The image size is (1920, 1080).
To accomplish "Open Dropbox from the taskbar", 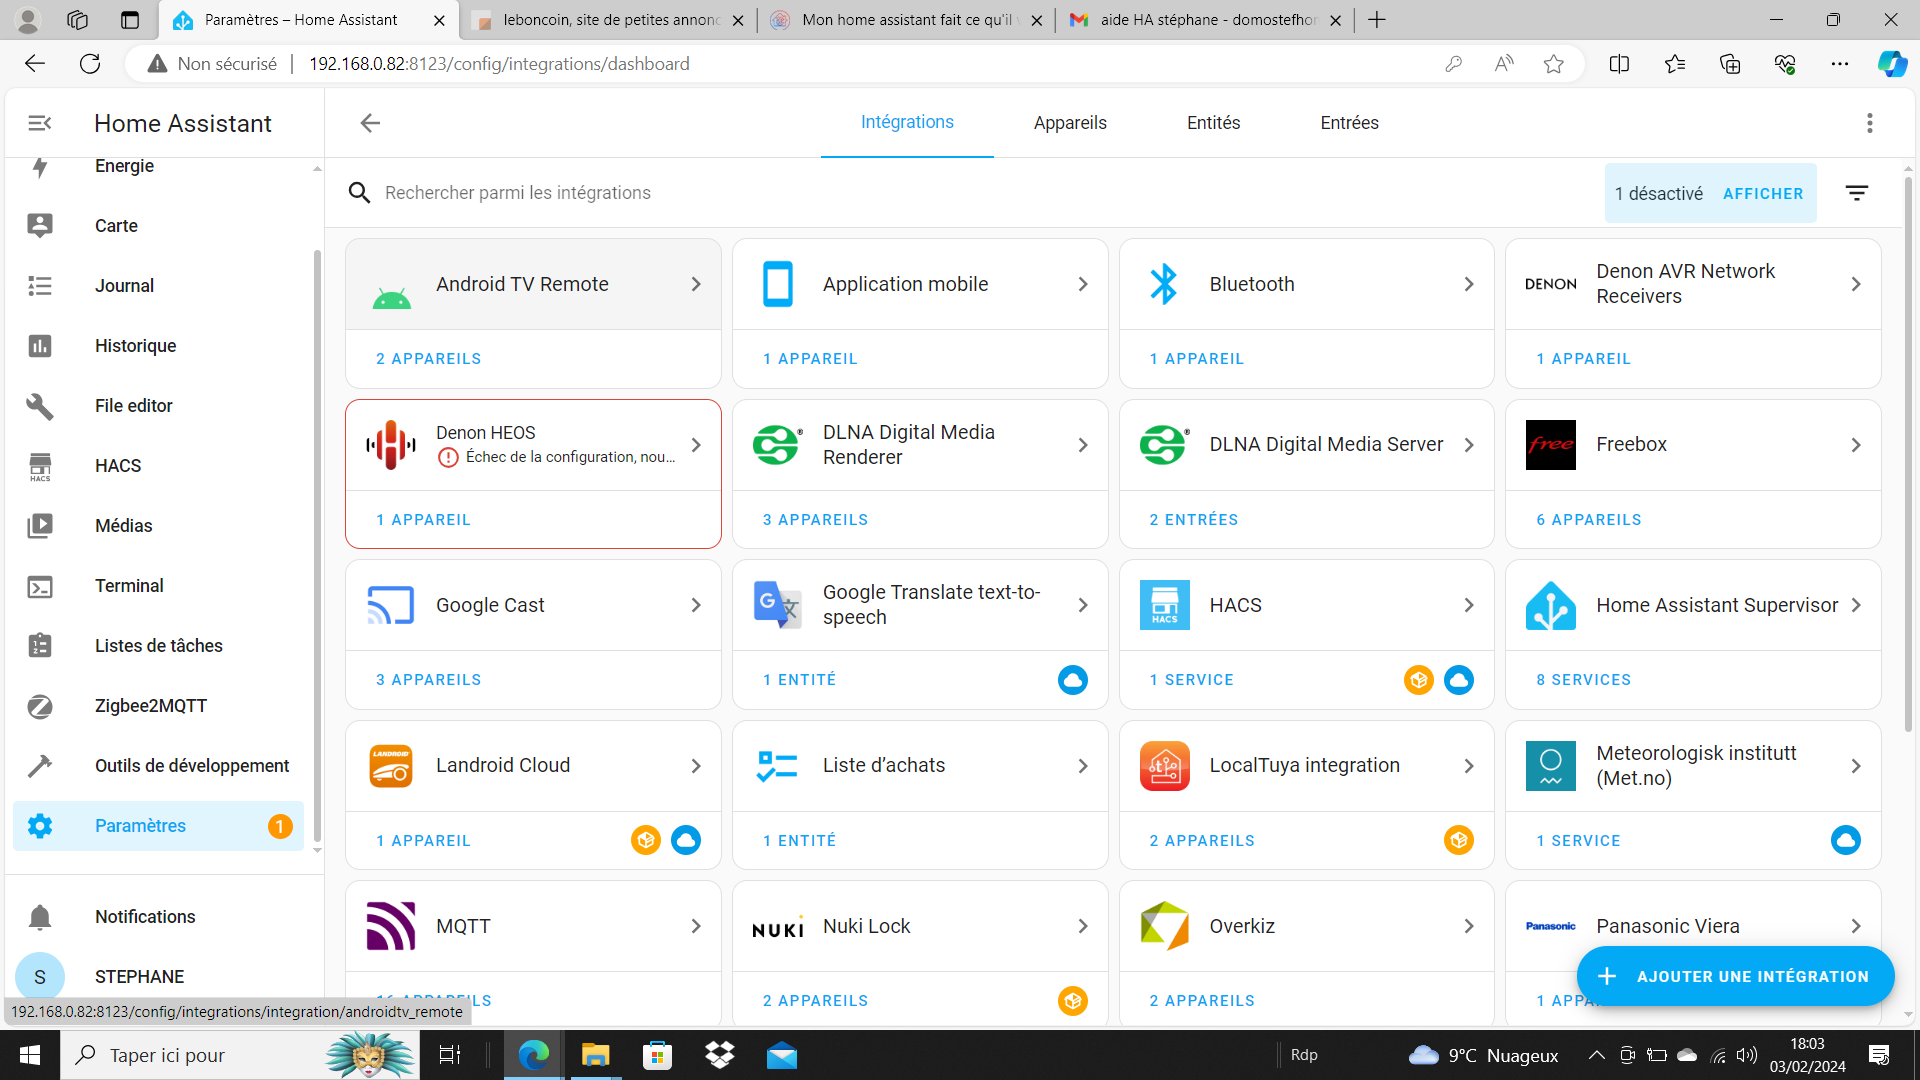I will [719, 1055].
